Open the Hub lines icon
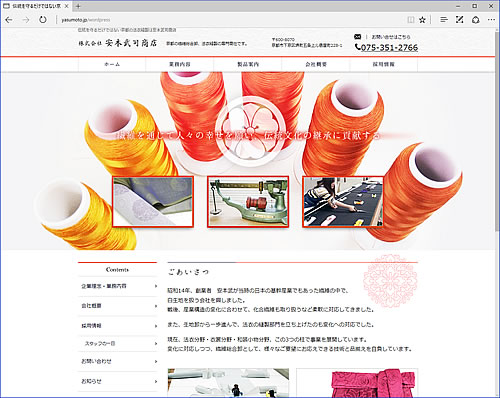The width and height of the screenshot is (500, 398). (444, 20)
